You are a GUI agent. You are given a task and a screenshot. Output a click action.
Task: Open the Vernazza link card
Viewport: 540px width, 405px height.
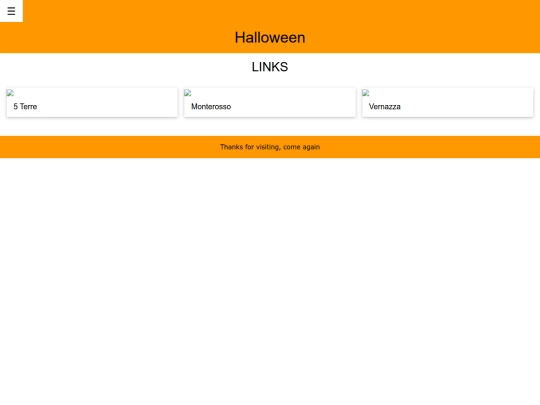448,103
